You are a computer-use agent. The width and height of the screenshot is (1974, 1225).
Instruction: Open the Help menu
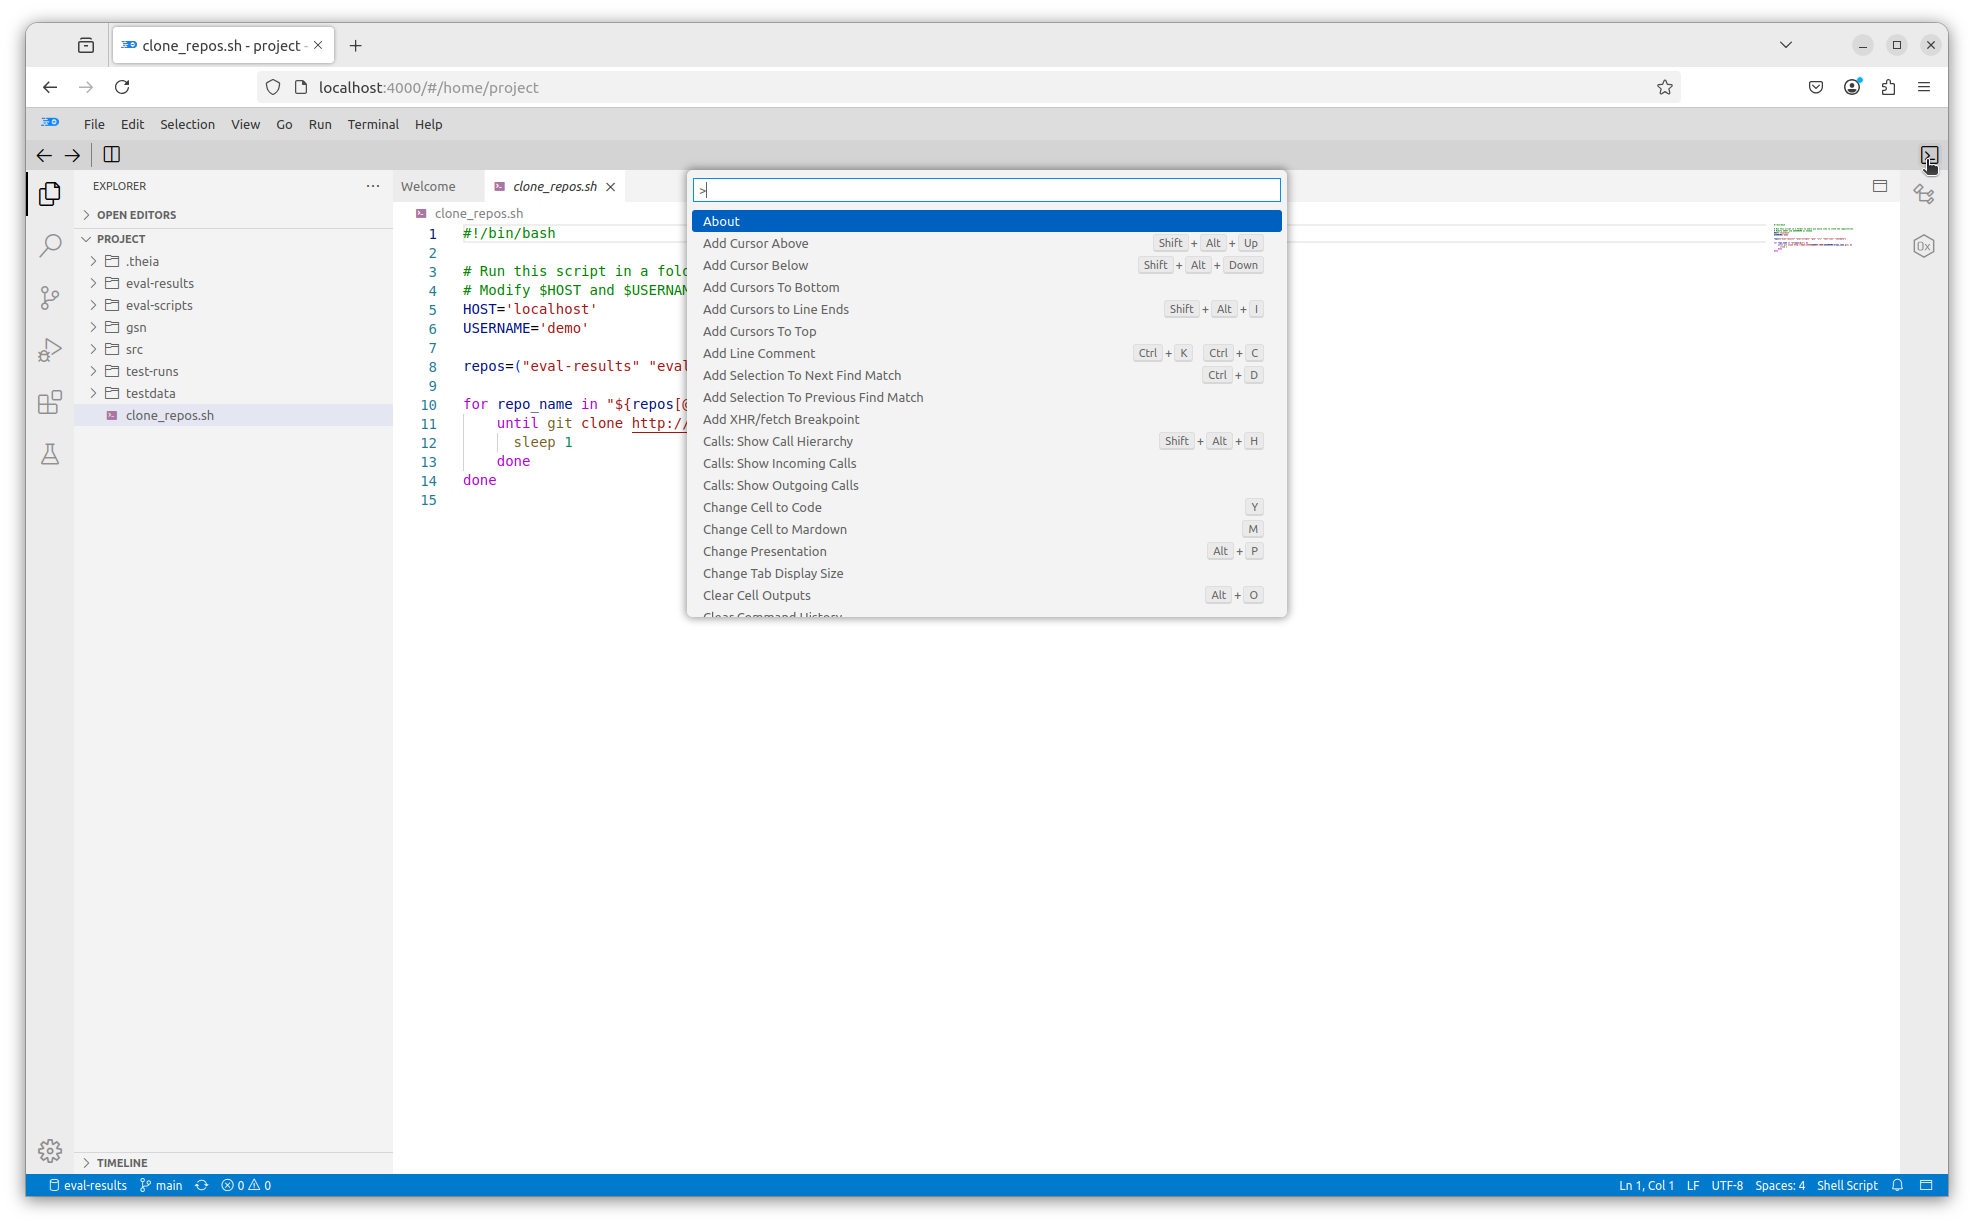click(x=428, y=124)
